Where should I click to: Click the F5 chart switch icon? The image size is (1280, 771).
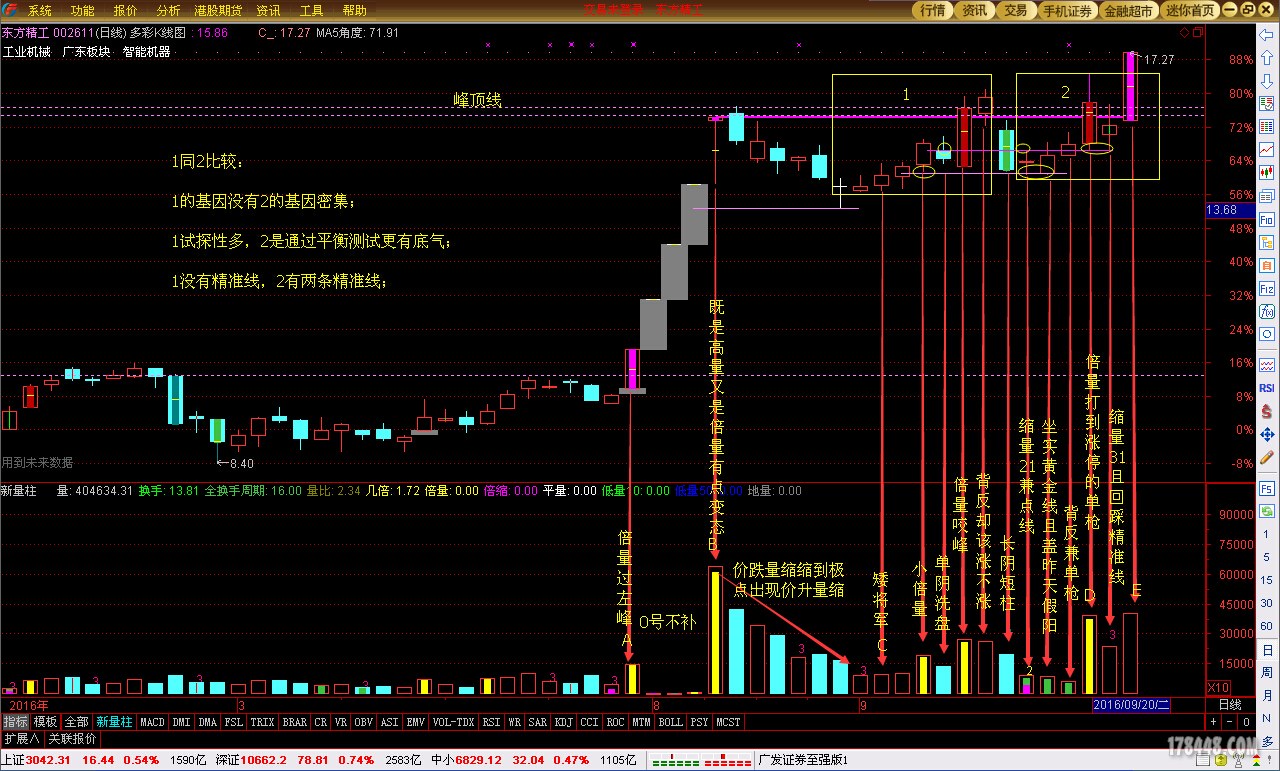click(1267, 488)
